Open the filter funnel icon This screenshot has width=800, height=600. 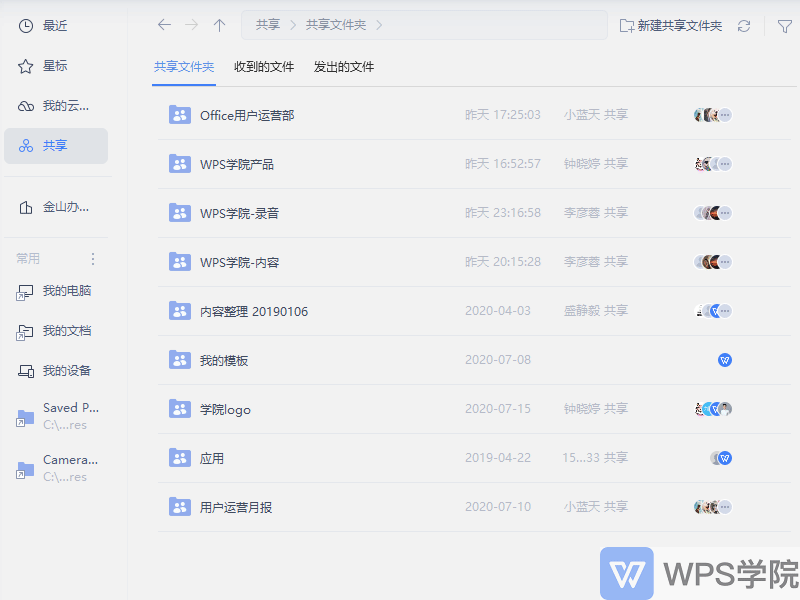point(785,26)
